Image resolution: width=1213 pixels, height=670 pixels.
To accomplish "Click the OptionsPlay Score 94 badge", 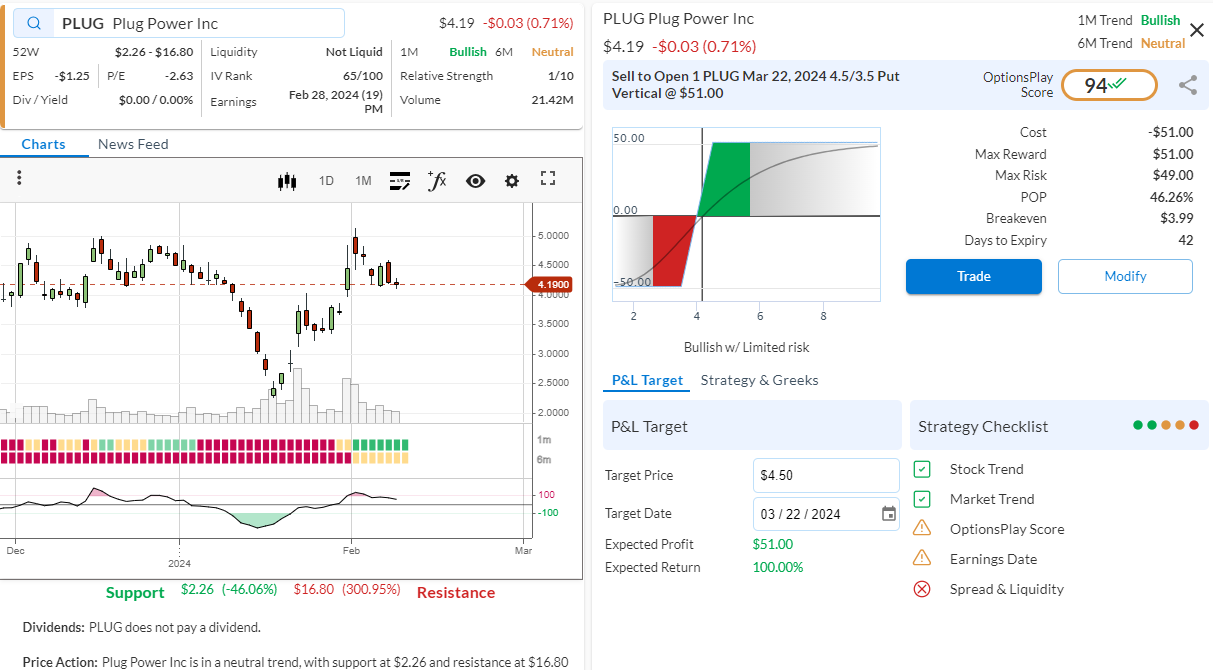I will click(1109, 85).
